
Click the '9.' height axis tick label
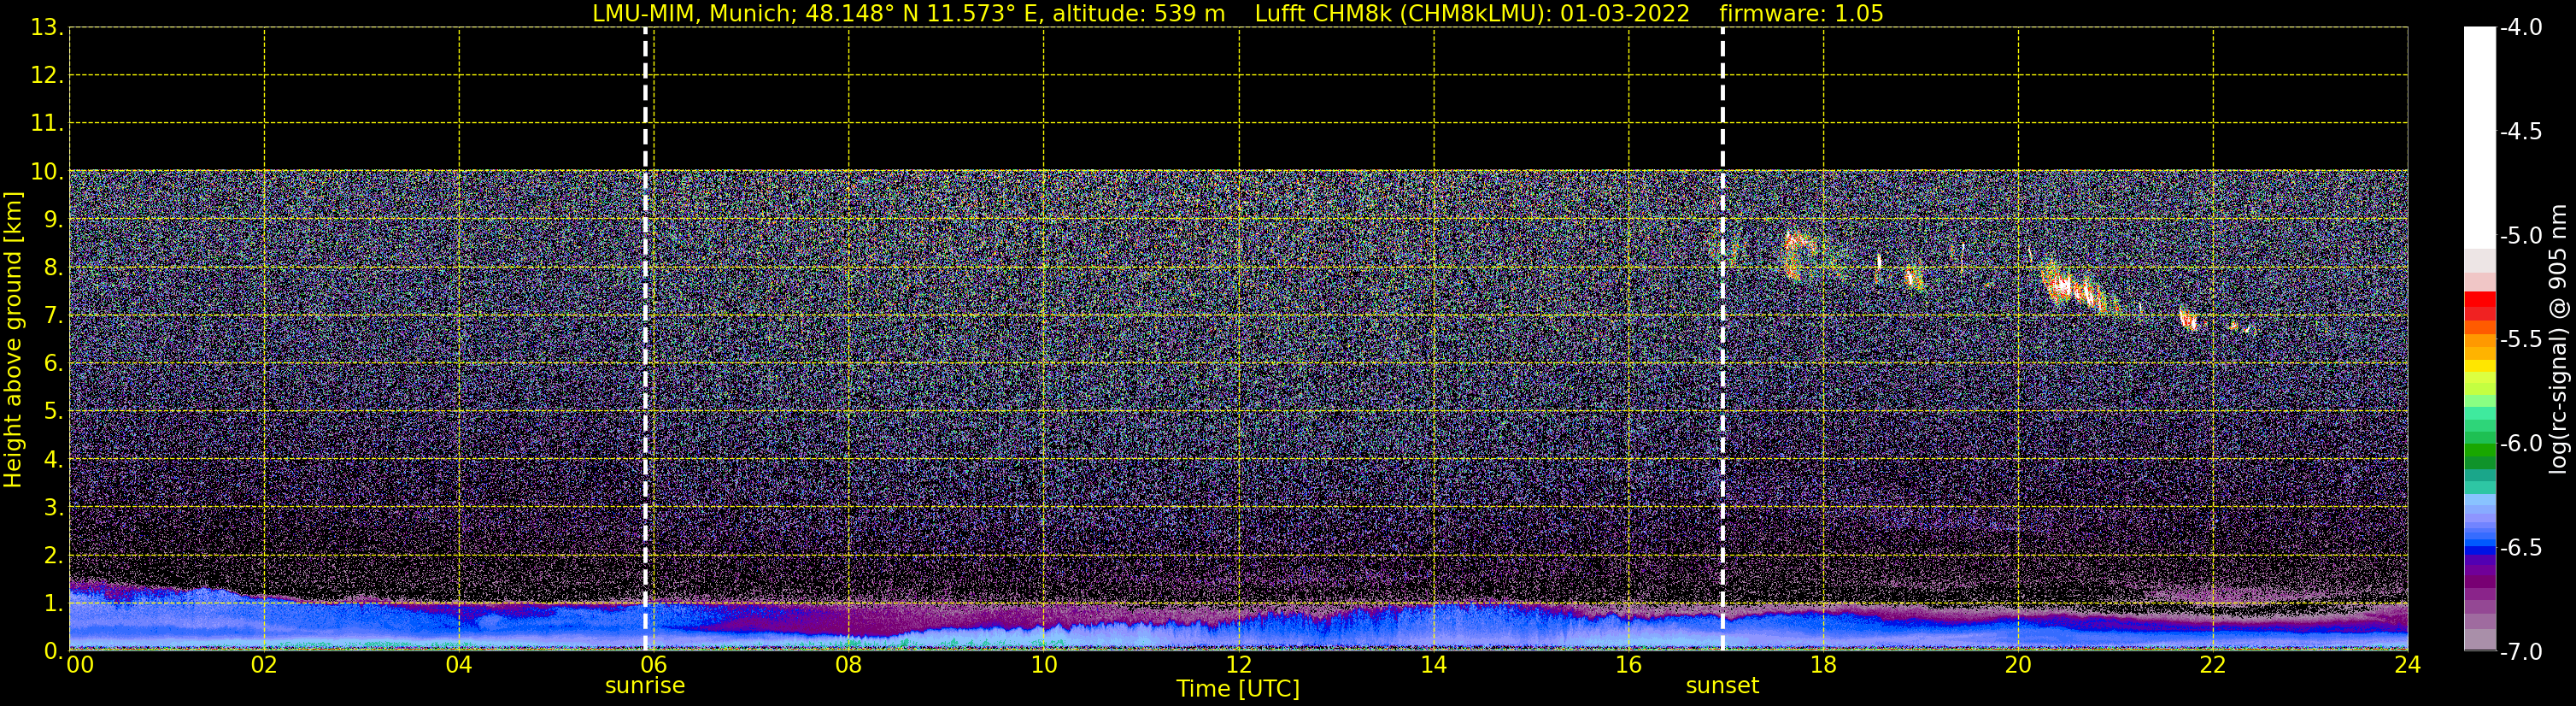(x=53, y=220)
